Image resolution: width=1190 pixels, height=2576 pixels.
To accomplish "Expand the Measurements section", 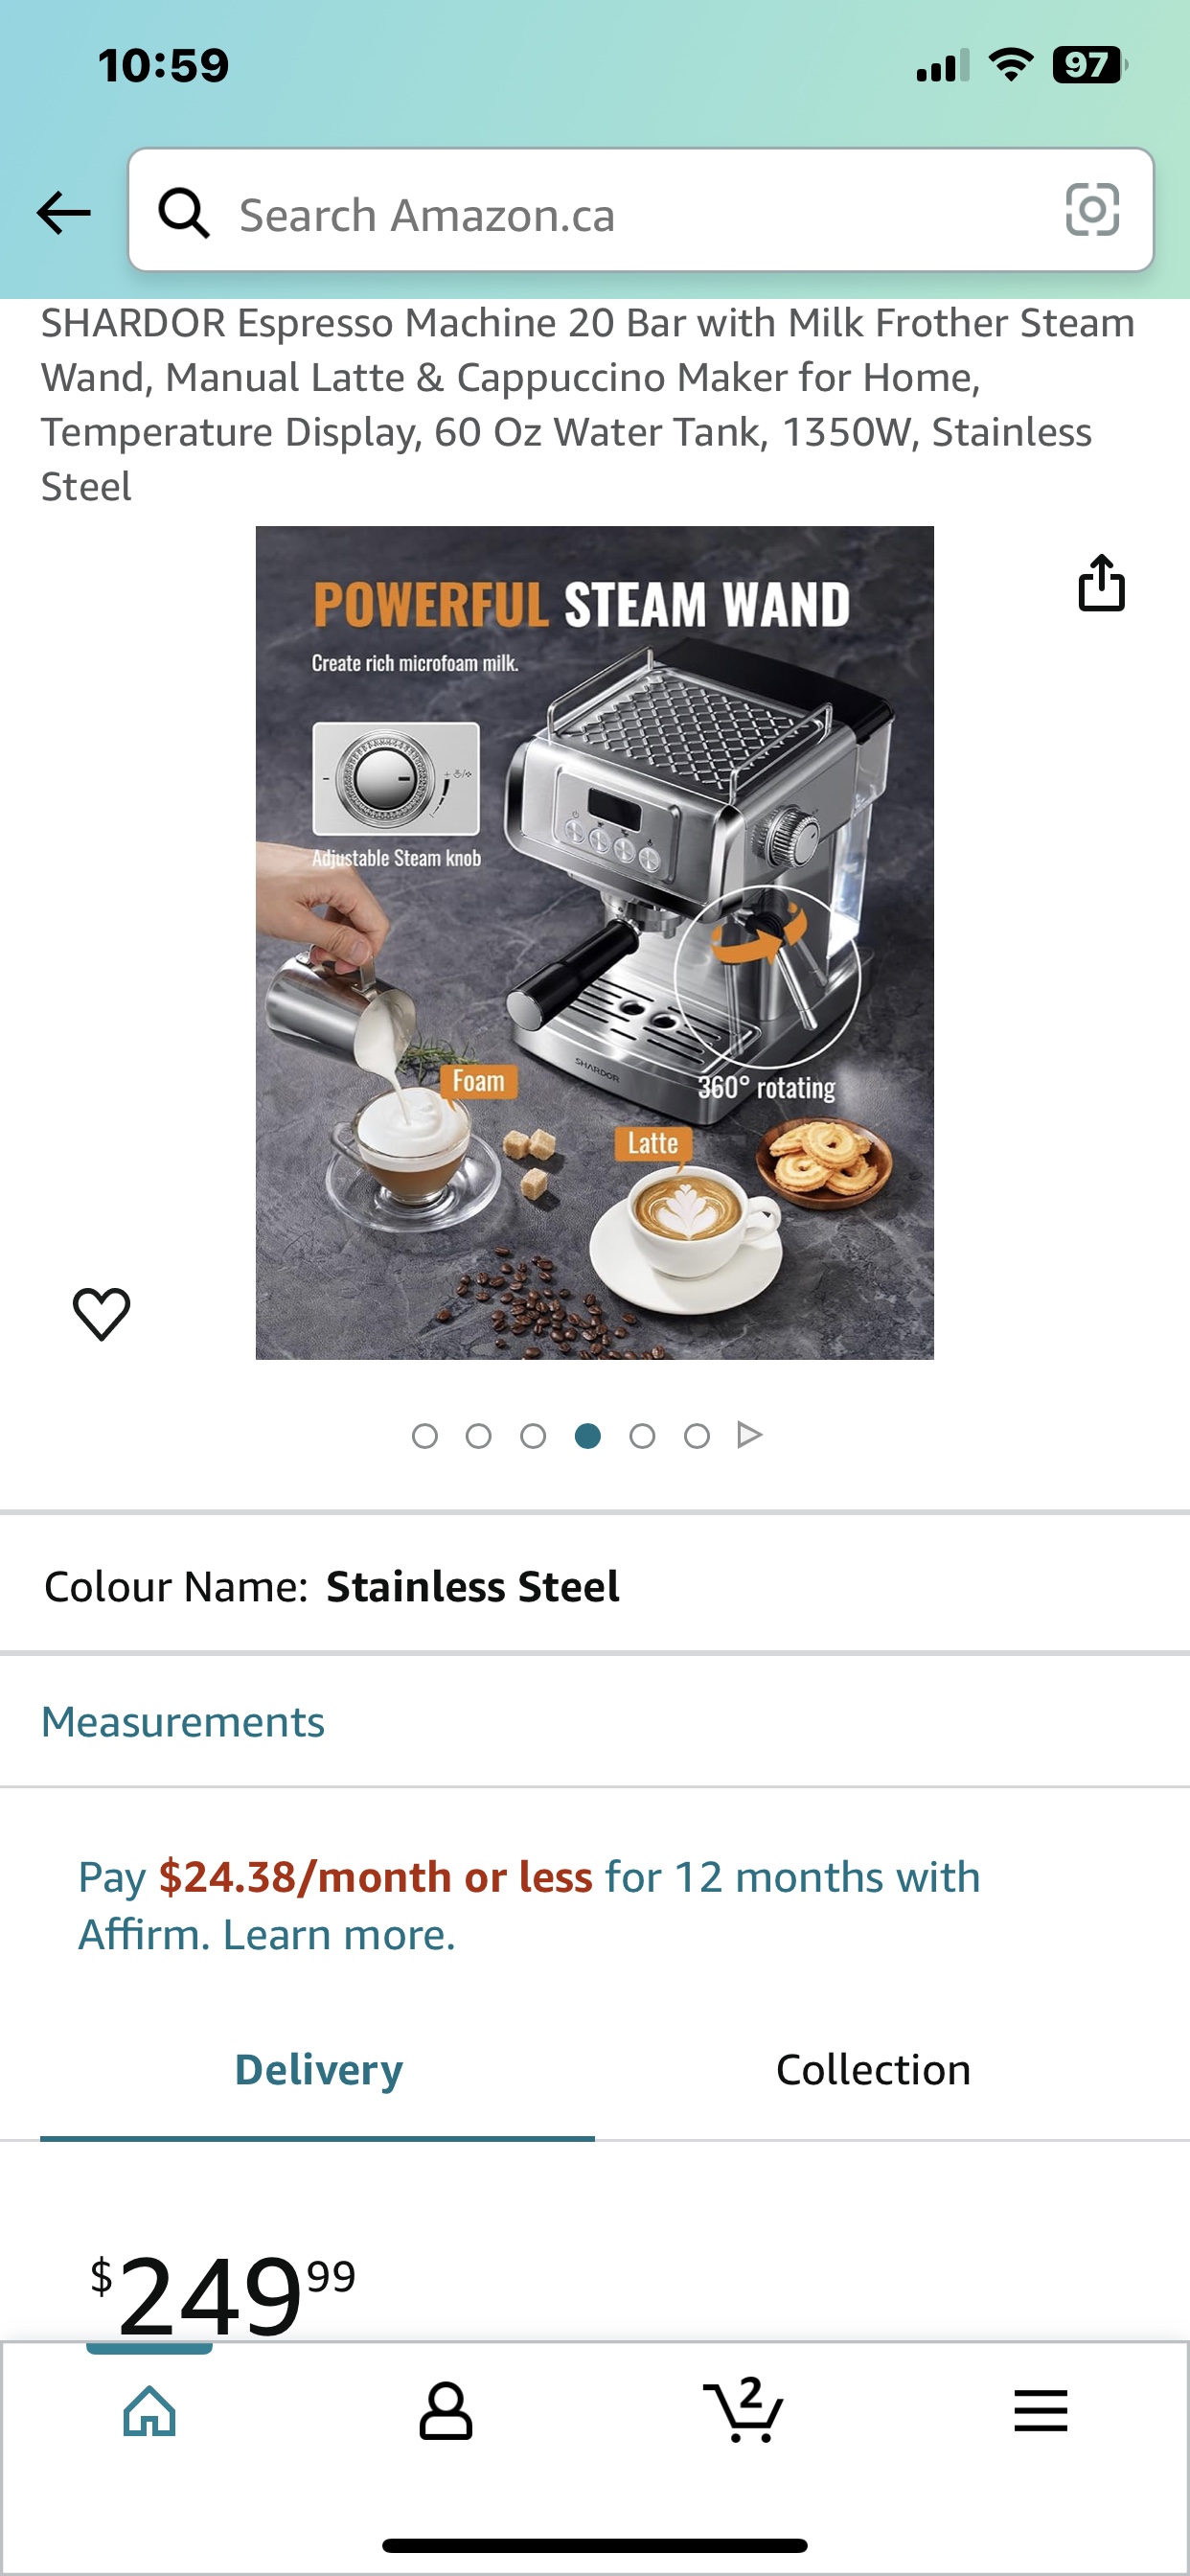I will click(x=182, y=1722).
